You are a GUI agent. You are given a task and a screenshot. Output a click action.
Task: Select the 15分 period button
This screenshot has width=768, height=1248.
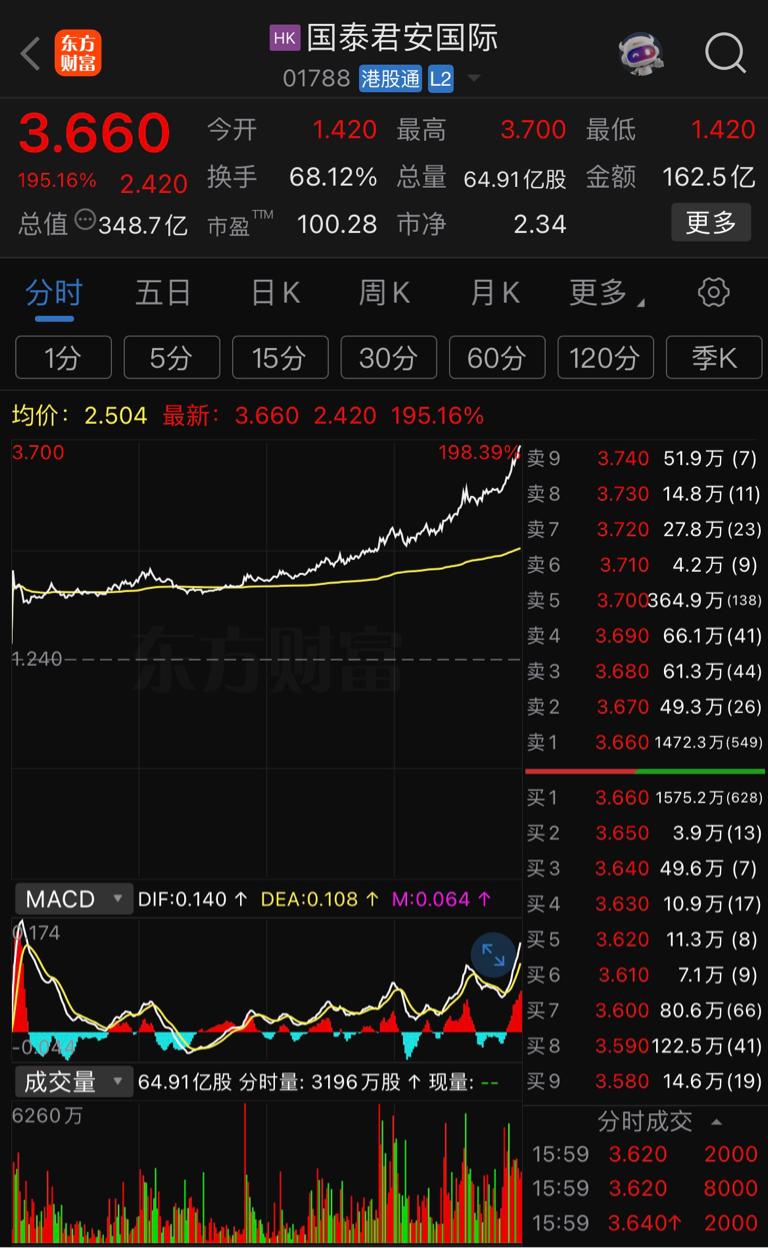(x=280, y=357)
